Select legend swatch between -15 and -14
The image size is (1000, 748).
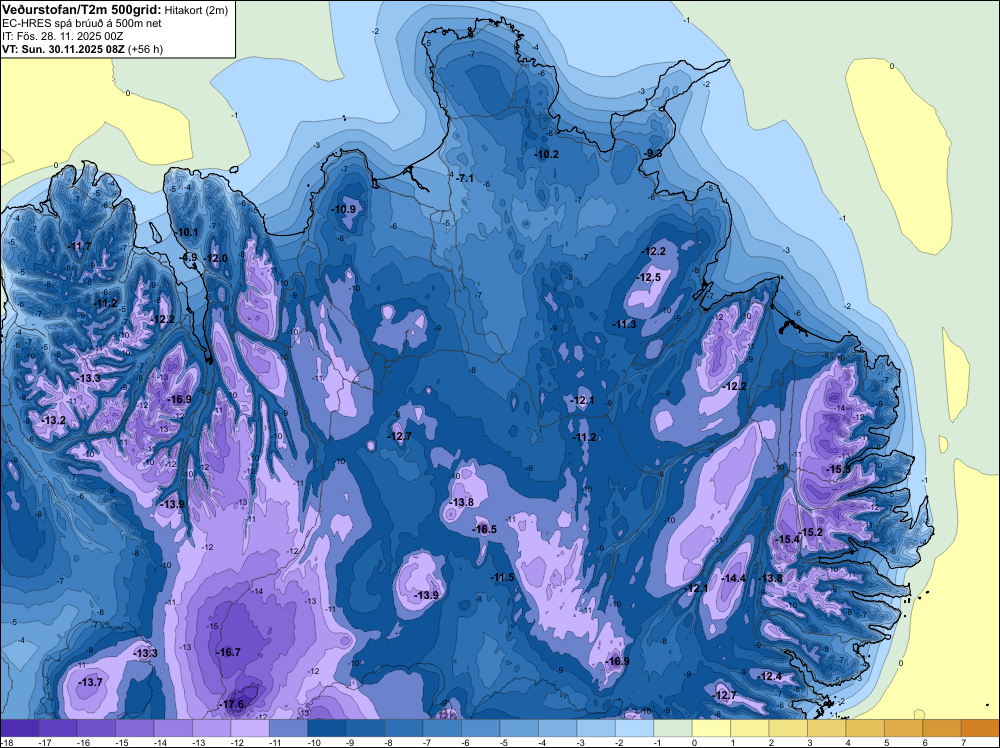click(x=135, y=728)
